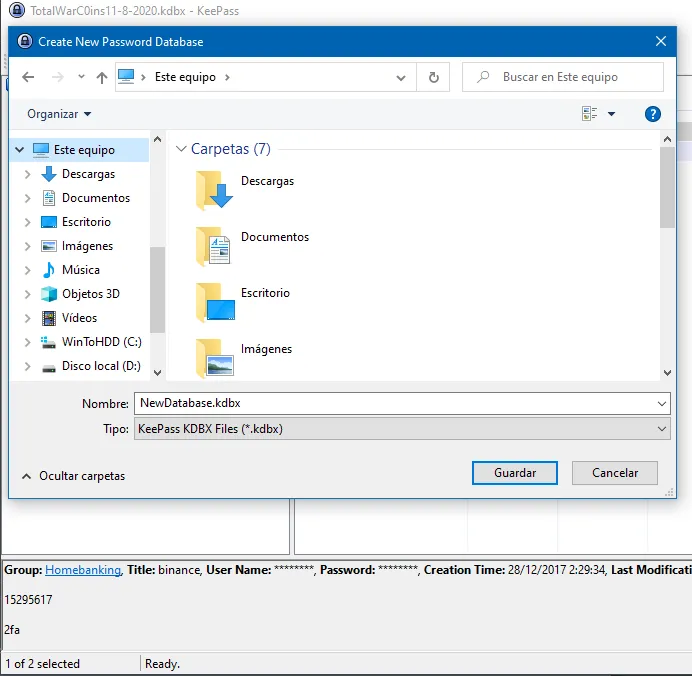
Task: Expand Documentos in the navigation tree
Action: tap(27, 198)
